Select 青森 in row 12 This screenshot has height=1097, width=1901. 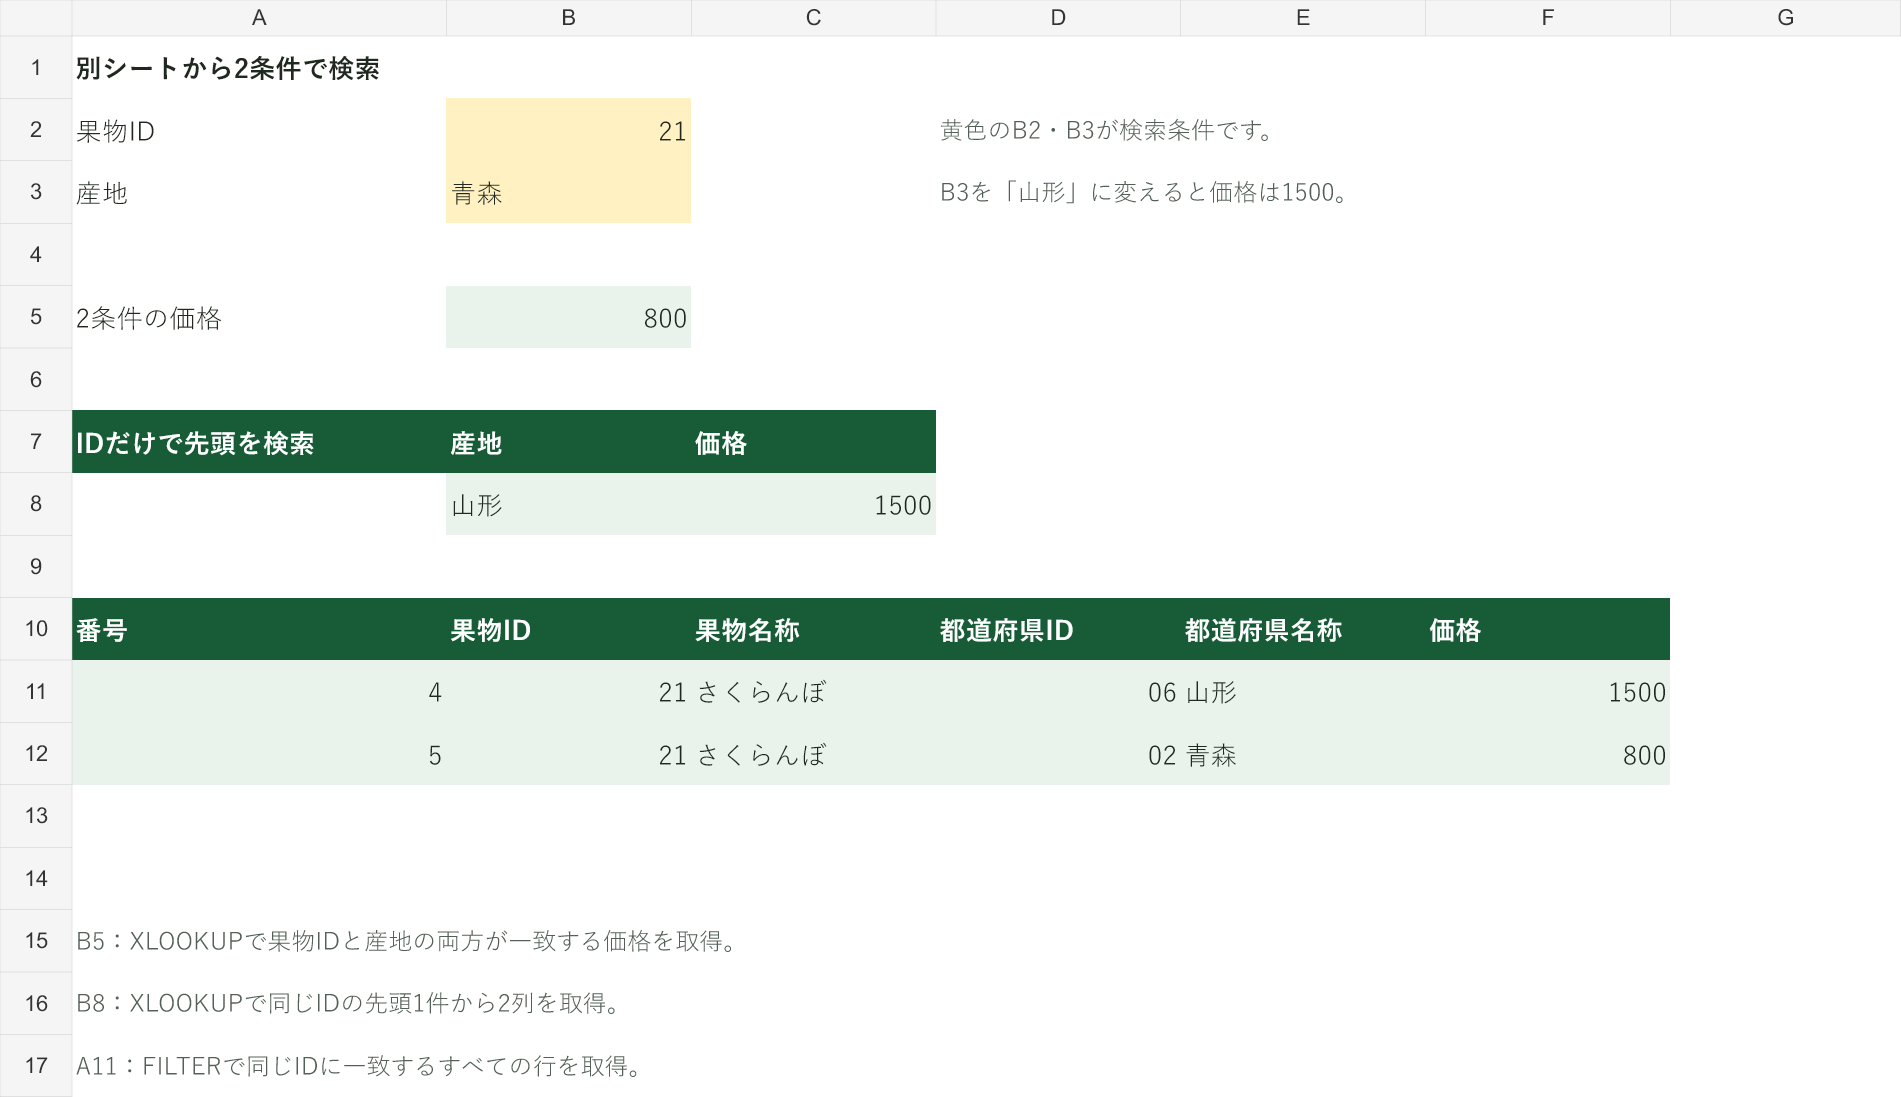[1303, 755]
